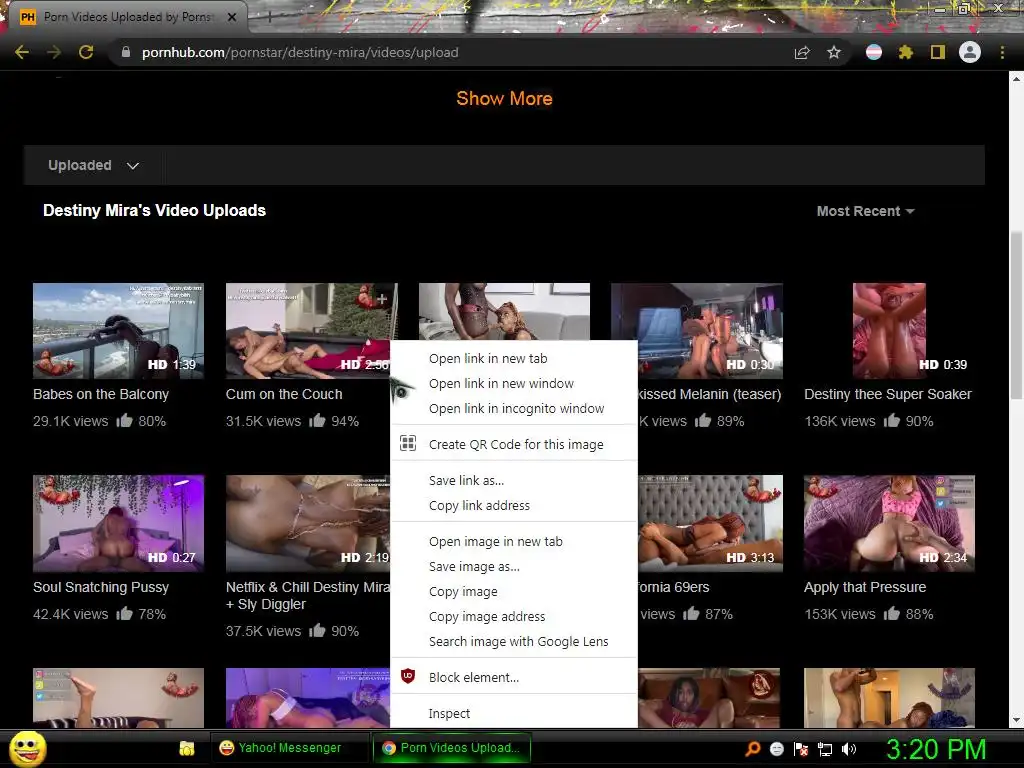Image resolution: width=1024 pixels, height=768 pixels.
Task: Click the Destiny Mira's Video Uploads heading
Action: [x=155, y=210]
